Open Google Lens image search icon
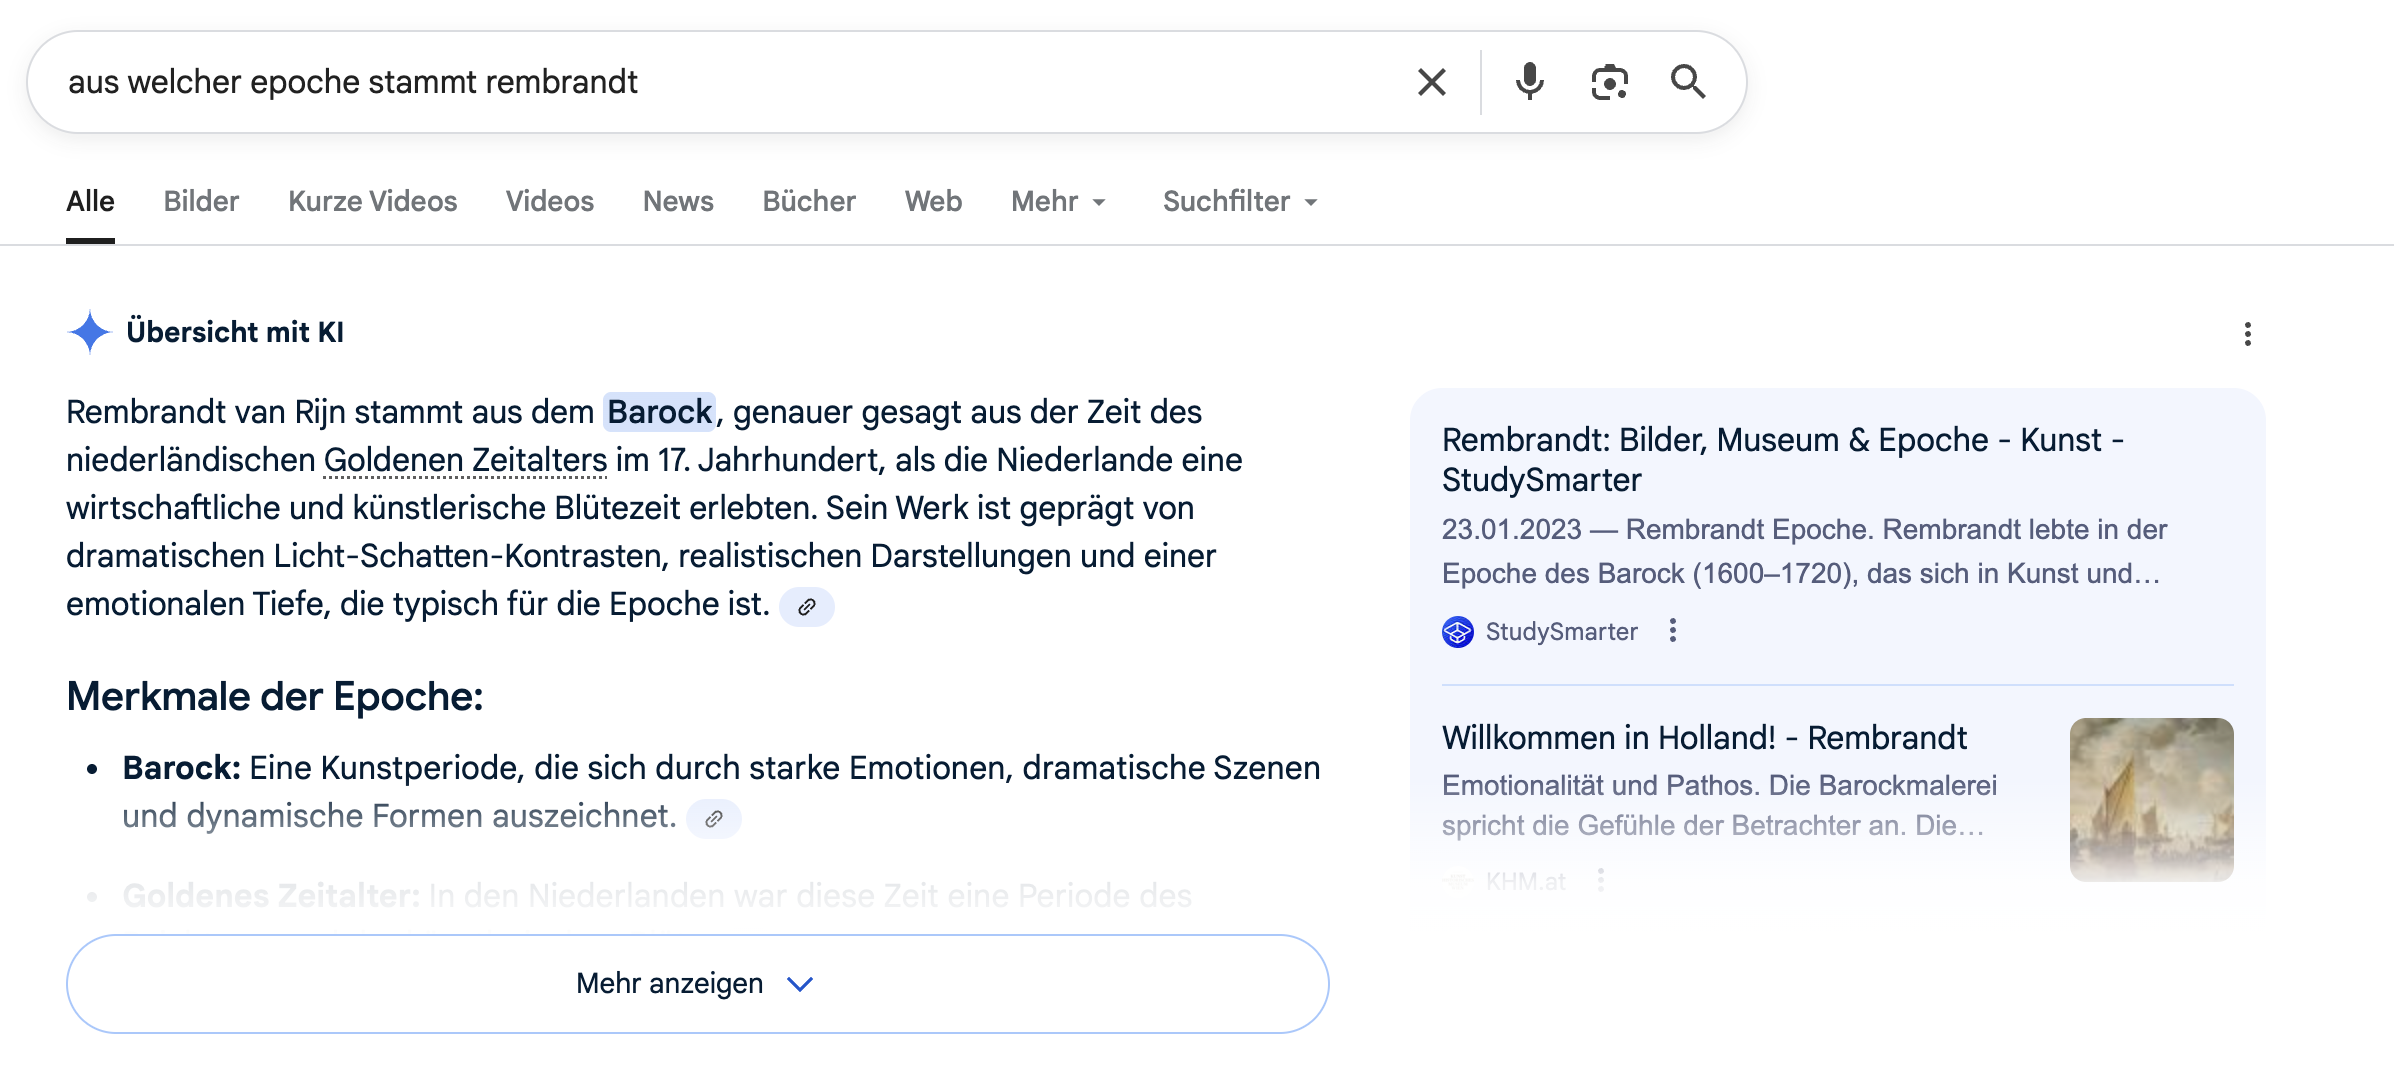The image size is (2394, 1066). tap(1608, 82)
